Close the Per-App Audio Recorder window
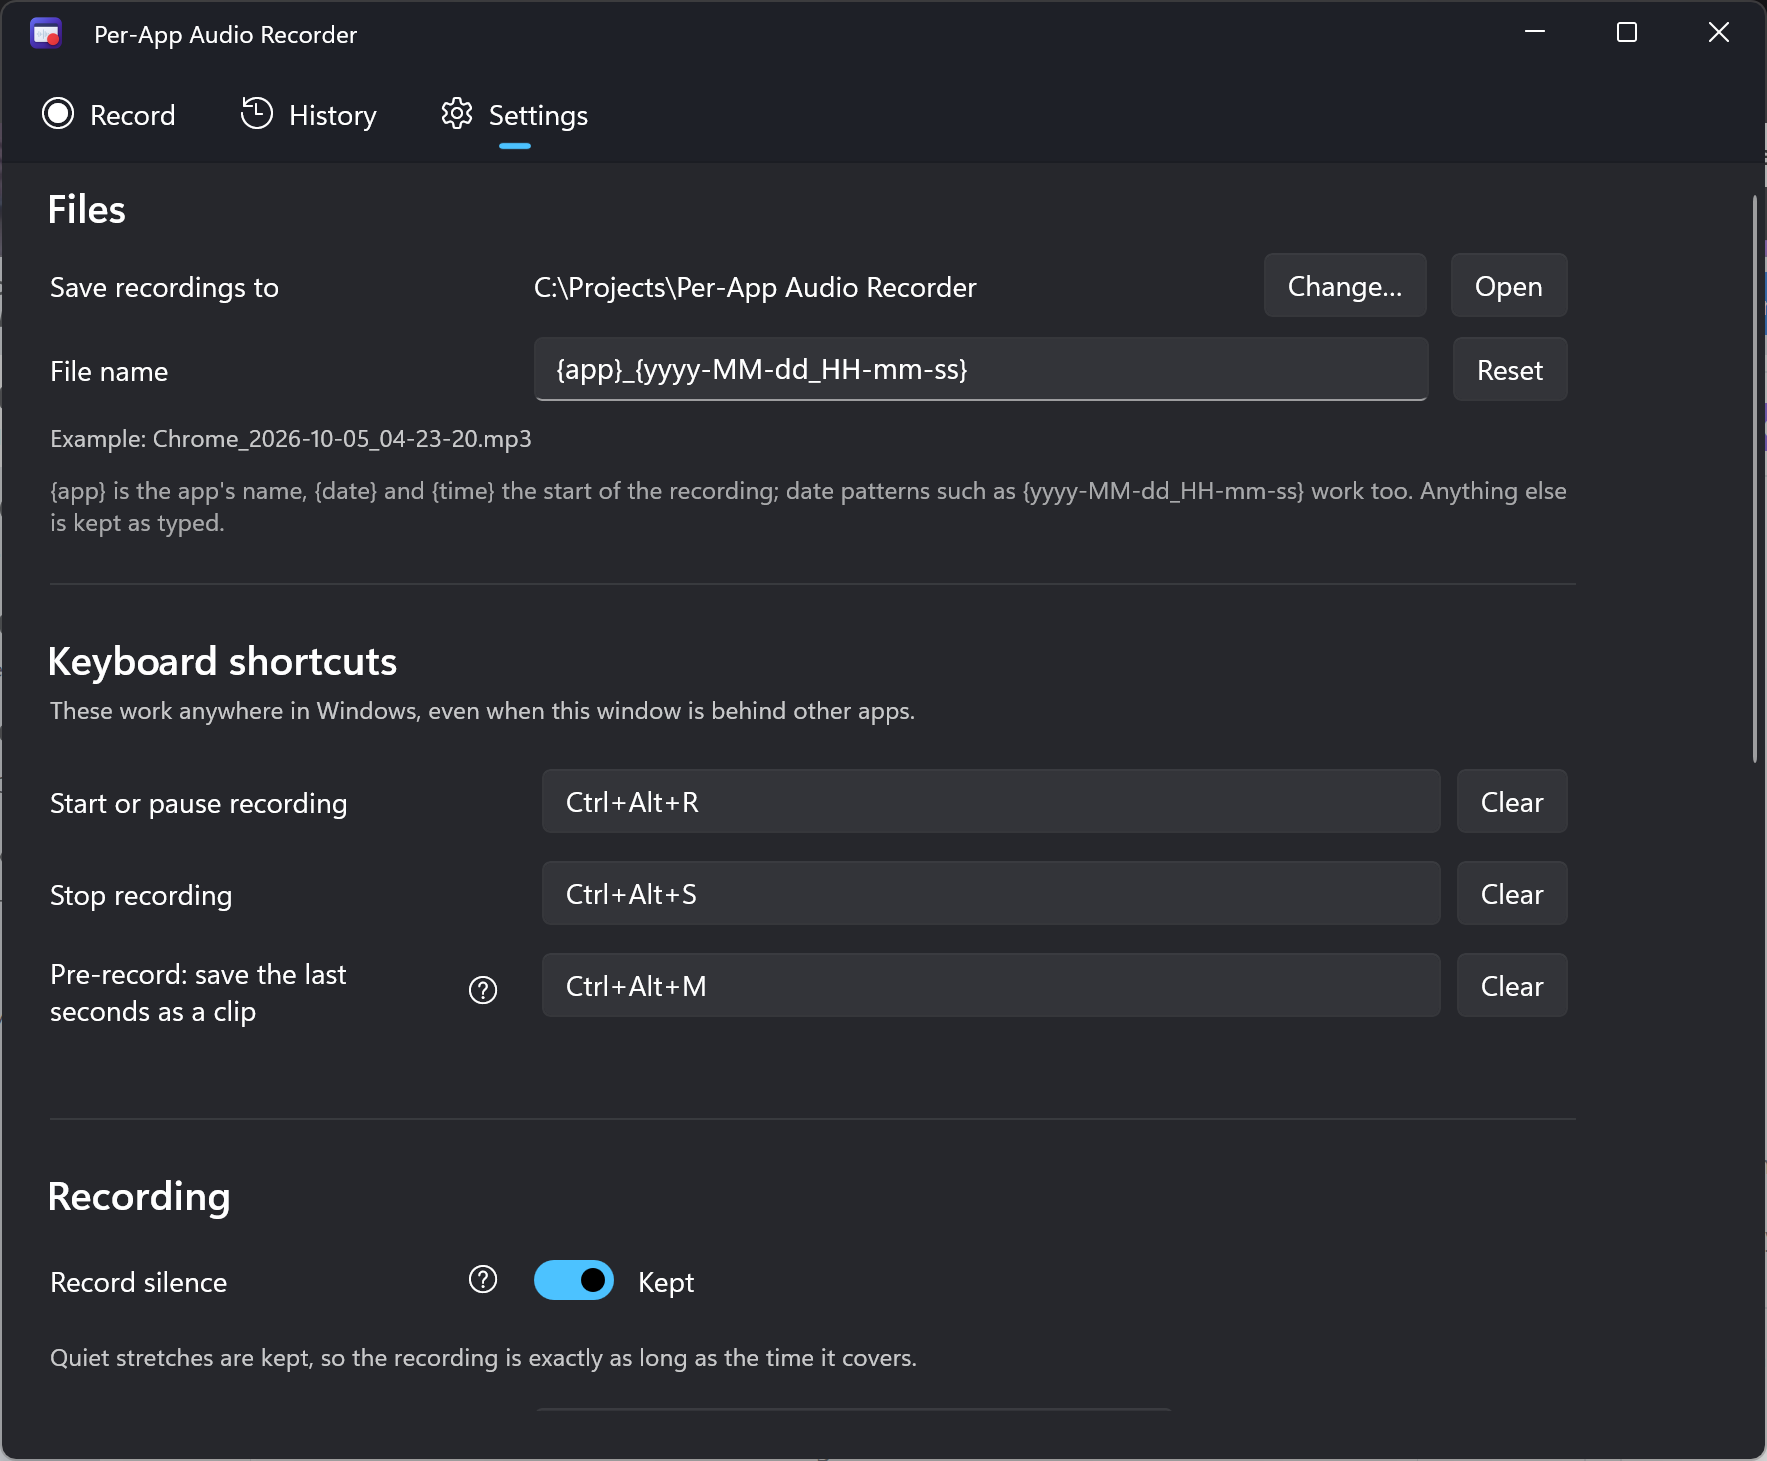Viewport: 1767px width, 1461px height. coord(1719,32)
